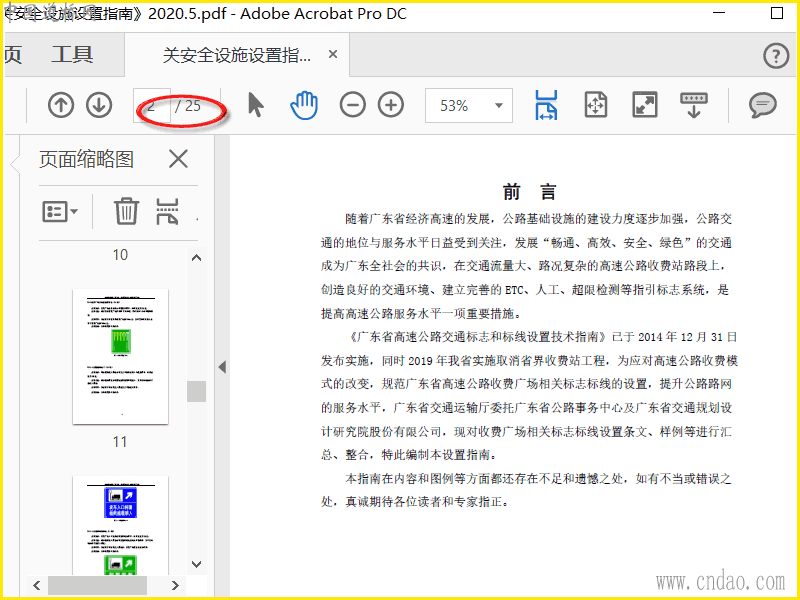Viewport: 800px width, 600px height.
Task: Zoom out with the minus button
Action: coord(353,105)
